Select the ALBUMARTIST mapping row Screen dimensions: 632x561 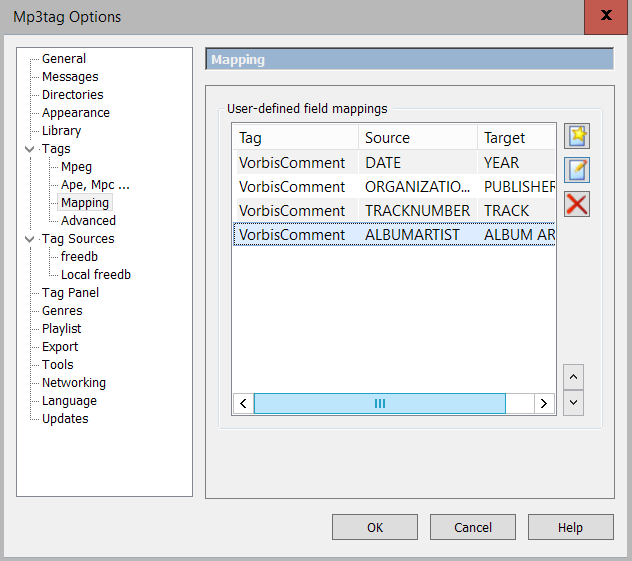point(394,235)
